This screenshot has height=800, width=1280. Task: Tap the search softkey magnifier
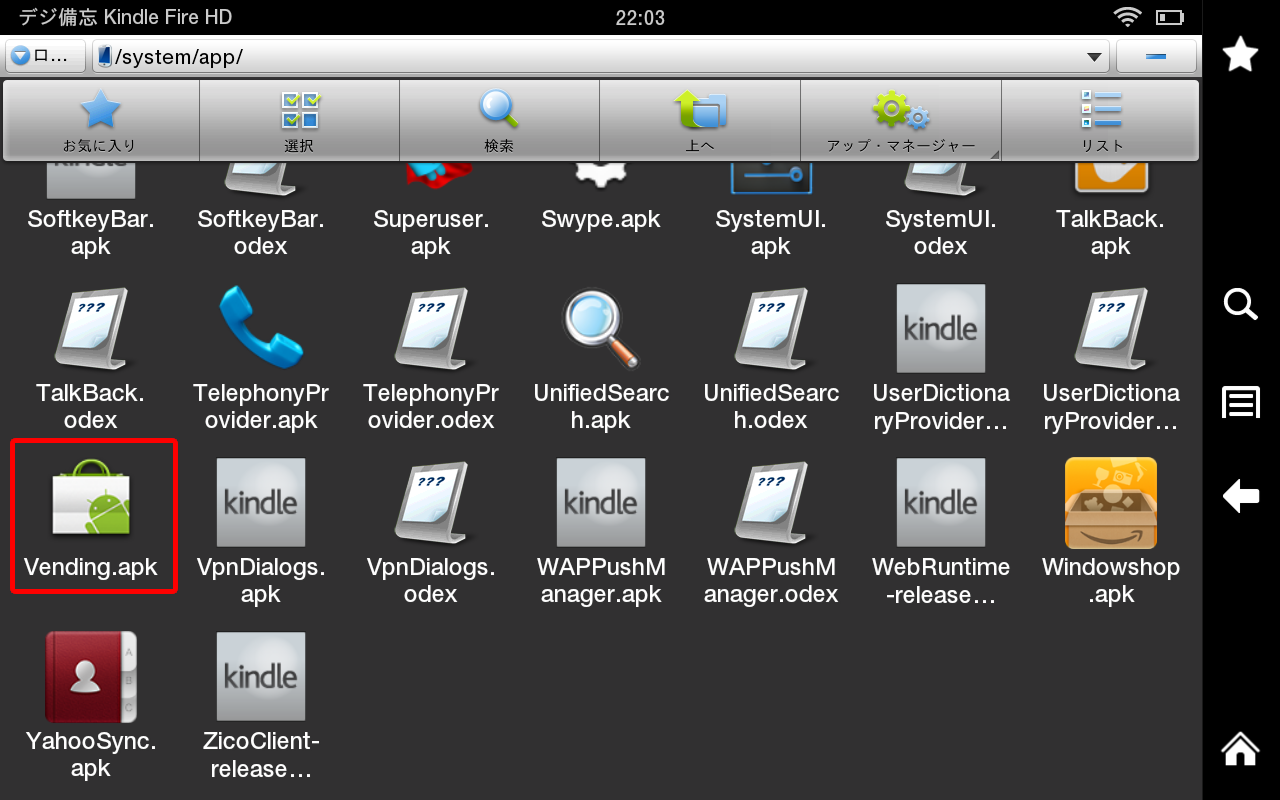(1241, 304)
